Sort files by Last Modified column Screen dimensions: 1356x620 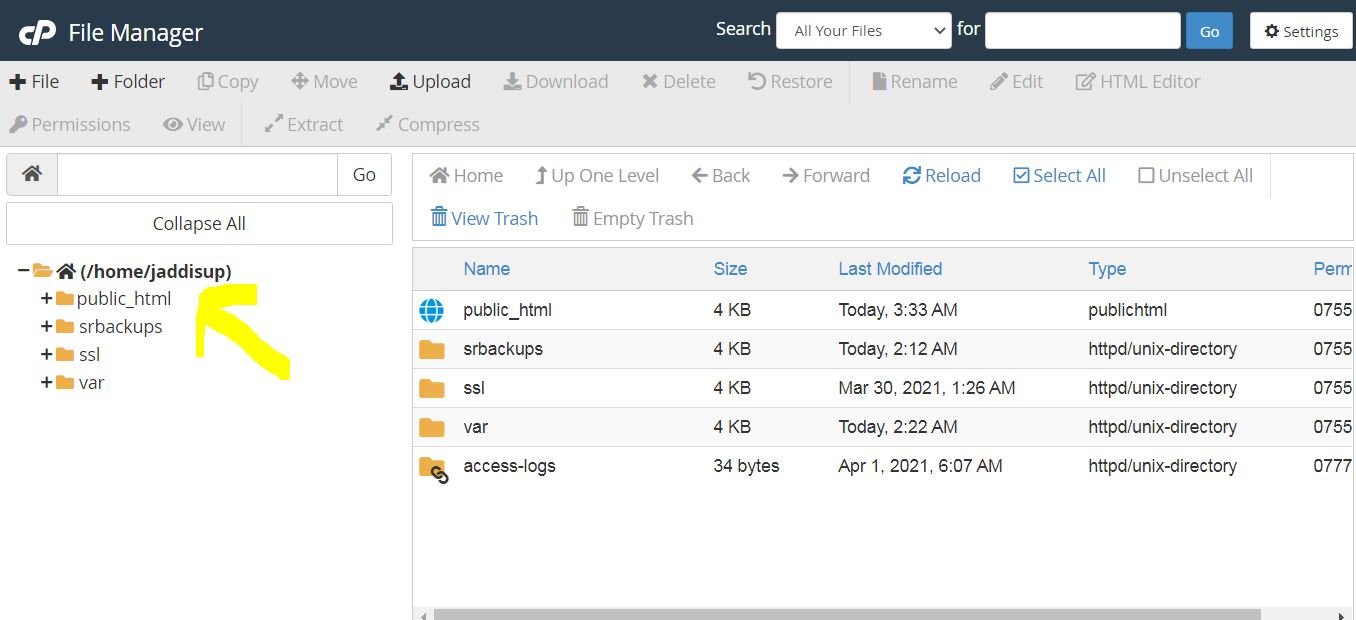click(890, 269)
